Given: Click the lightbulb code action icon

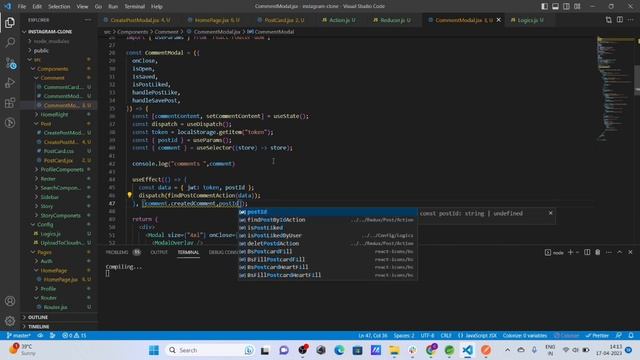Looking at the screenshot, I should pos(129,195).
